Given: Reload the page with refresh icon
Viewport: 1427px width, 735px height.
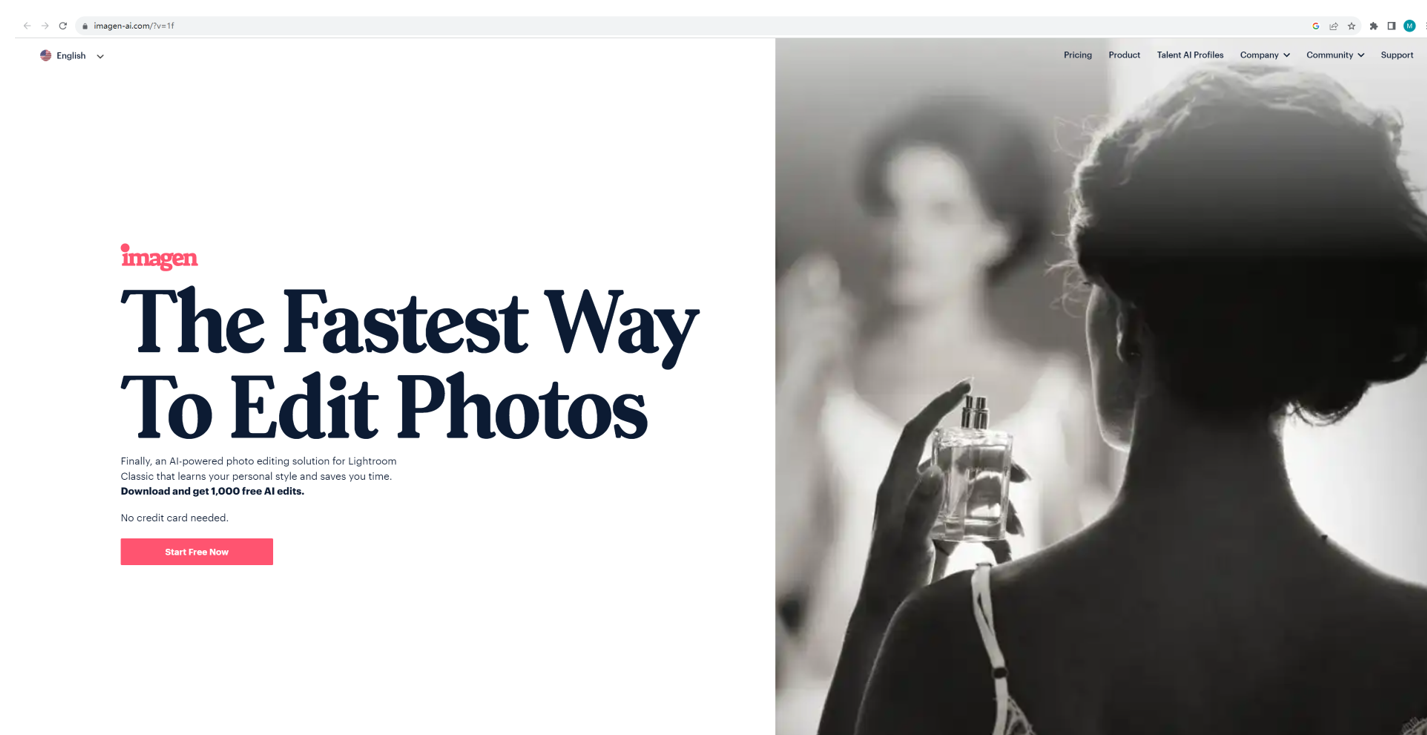Looking at the screenshot, I should [x=63, y=26].
